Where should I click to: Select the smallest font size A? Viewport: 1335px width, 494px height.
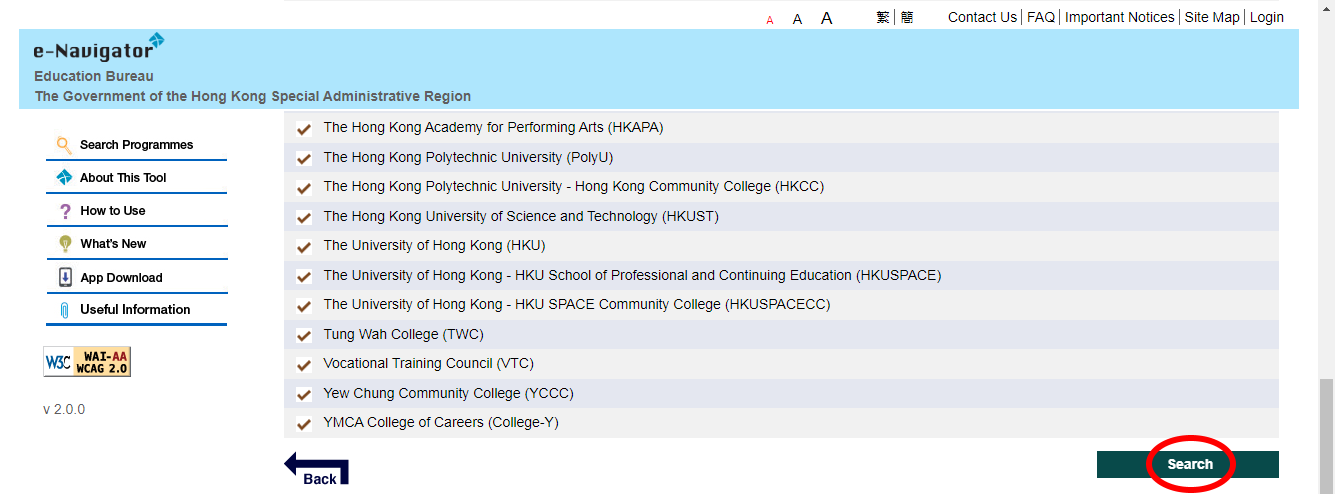pyautogui.click(x=770, y=20)
